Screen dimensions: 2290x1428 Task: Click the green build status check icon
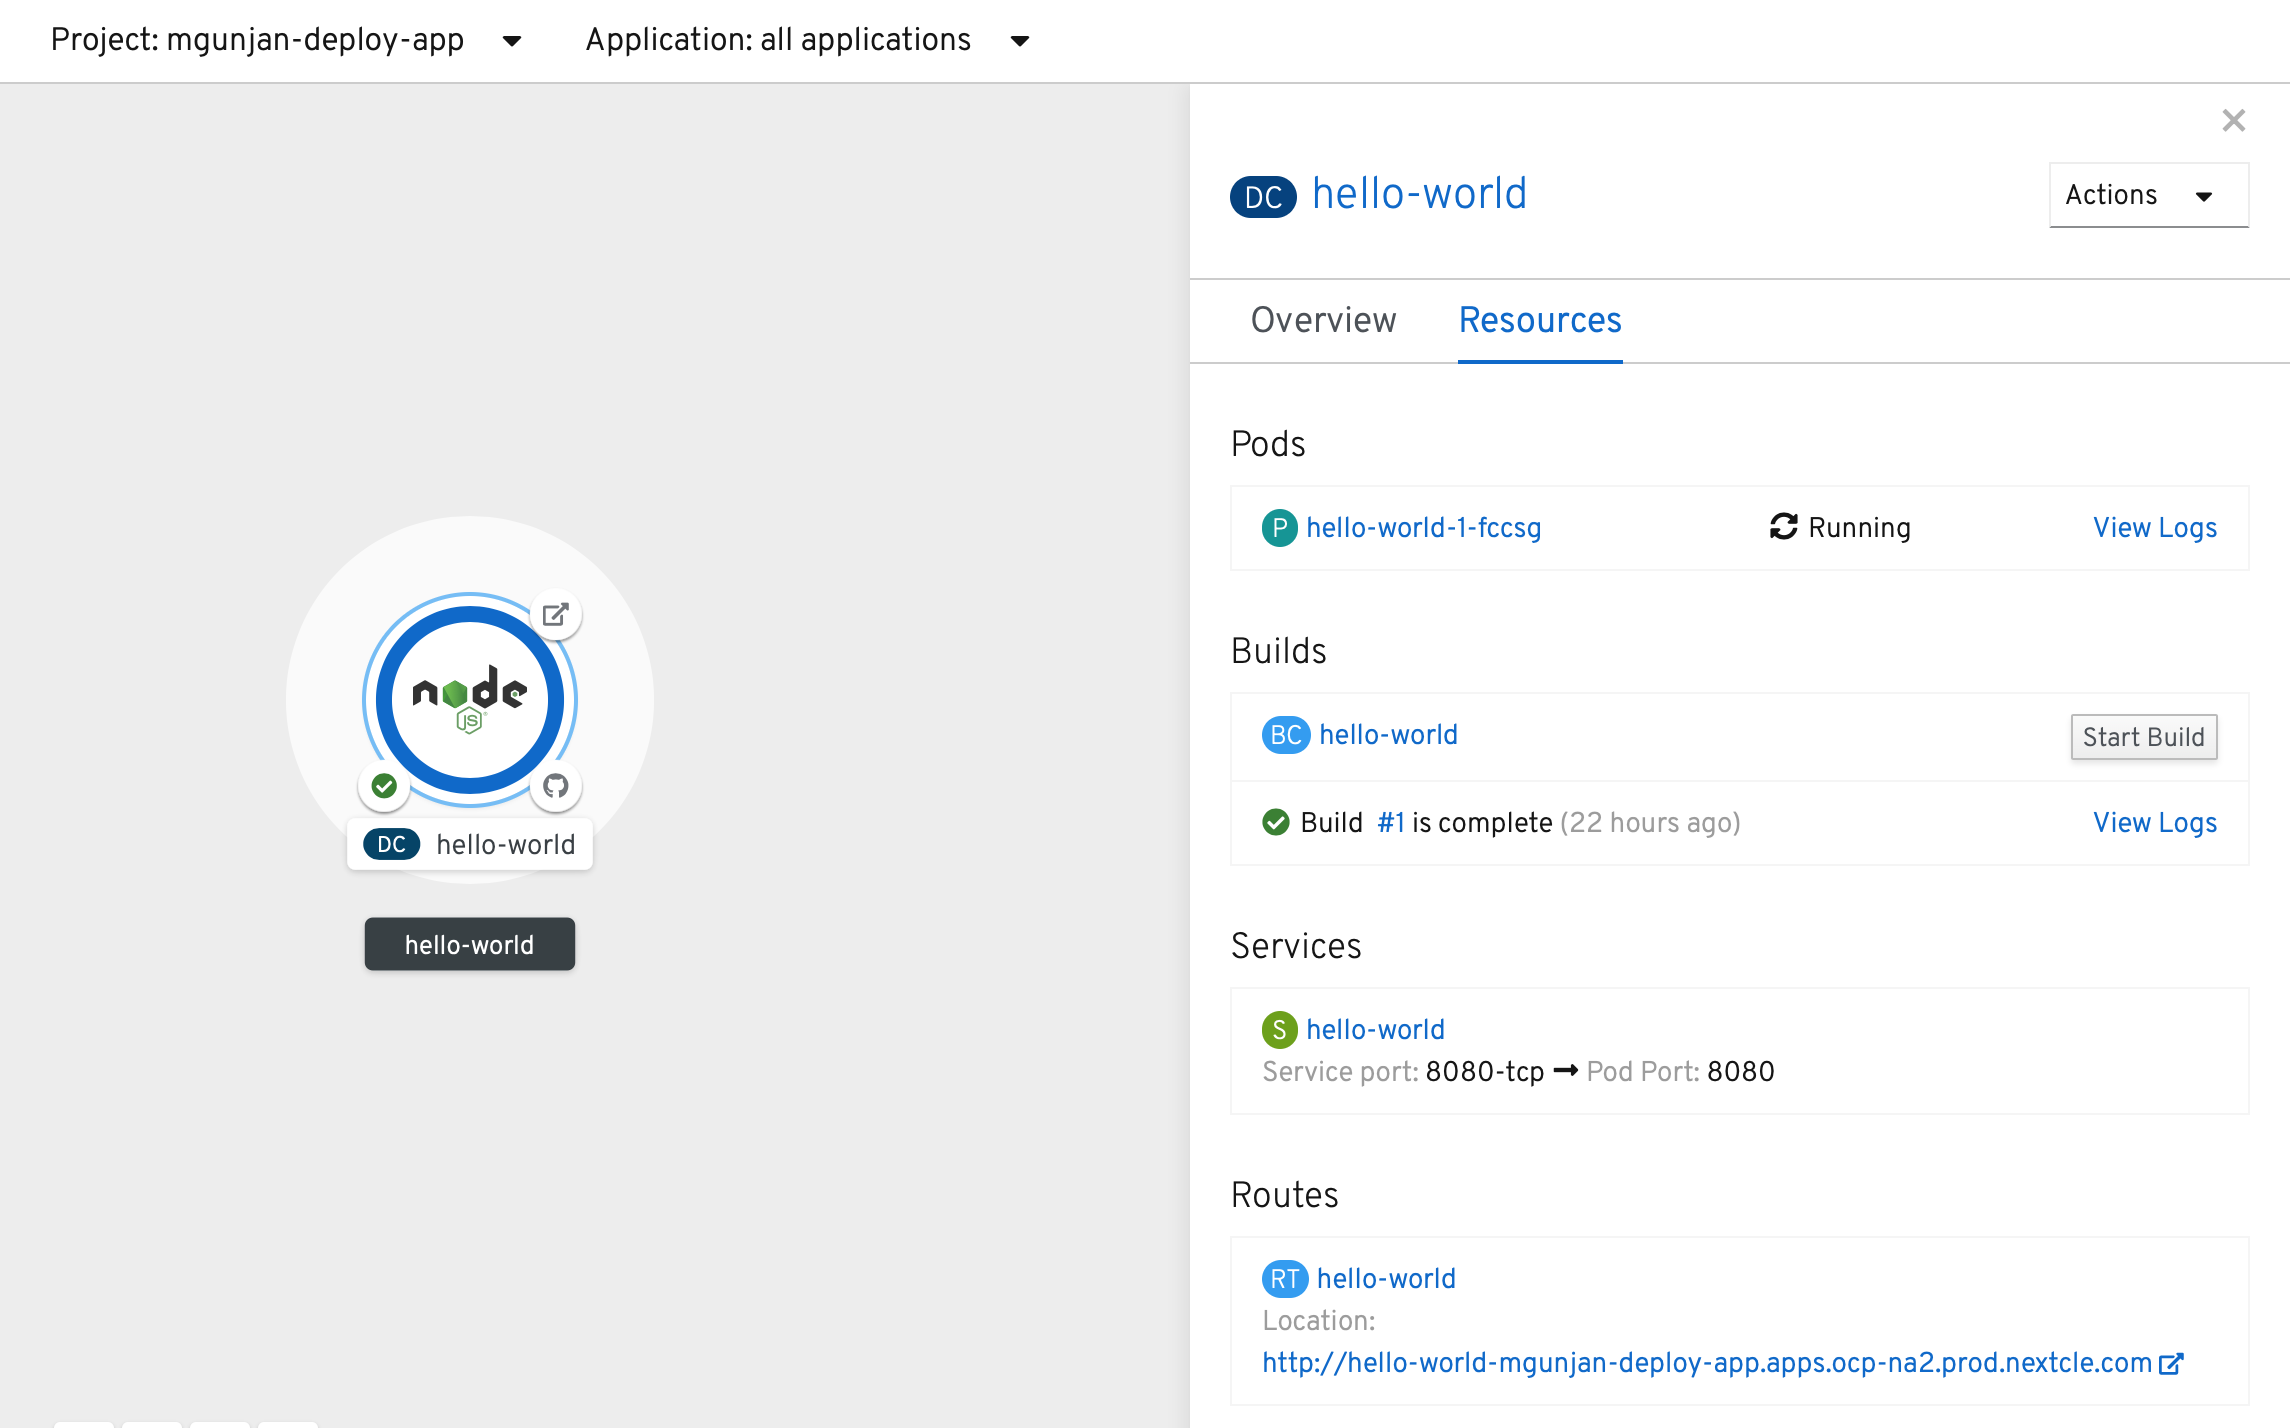point(384,786)
